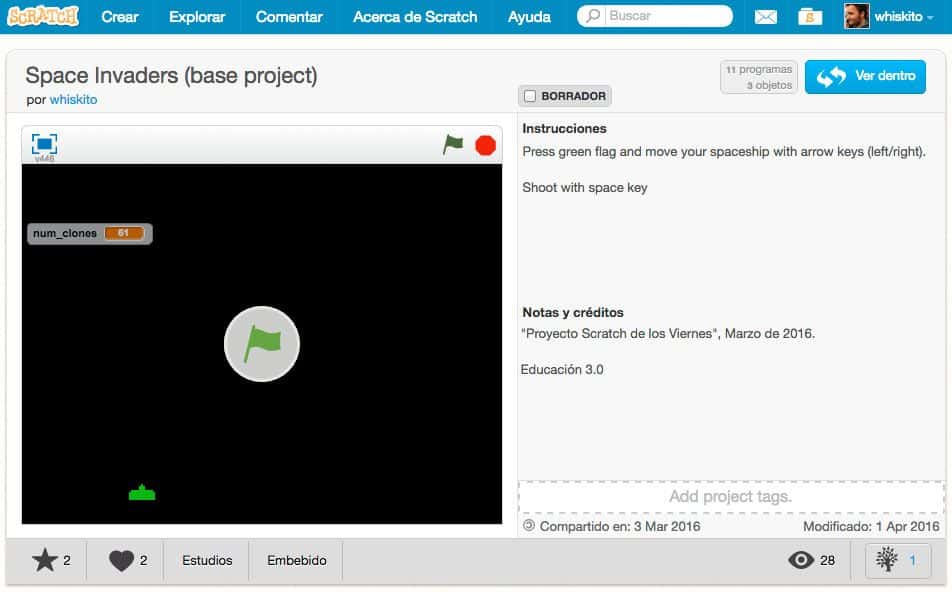Screen dimensions: 952x592
Task: Click the Add project tags field
Action: (730, 497)
